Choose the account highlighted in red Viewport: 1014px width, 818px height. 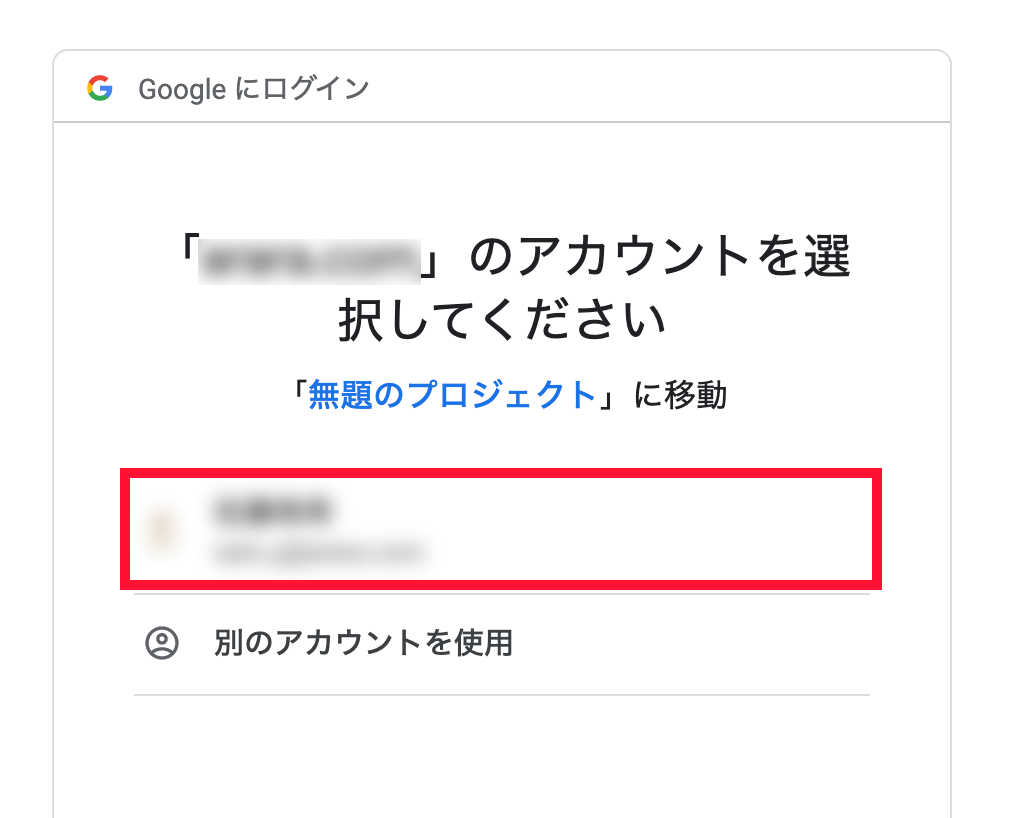tap(501, 529)
